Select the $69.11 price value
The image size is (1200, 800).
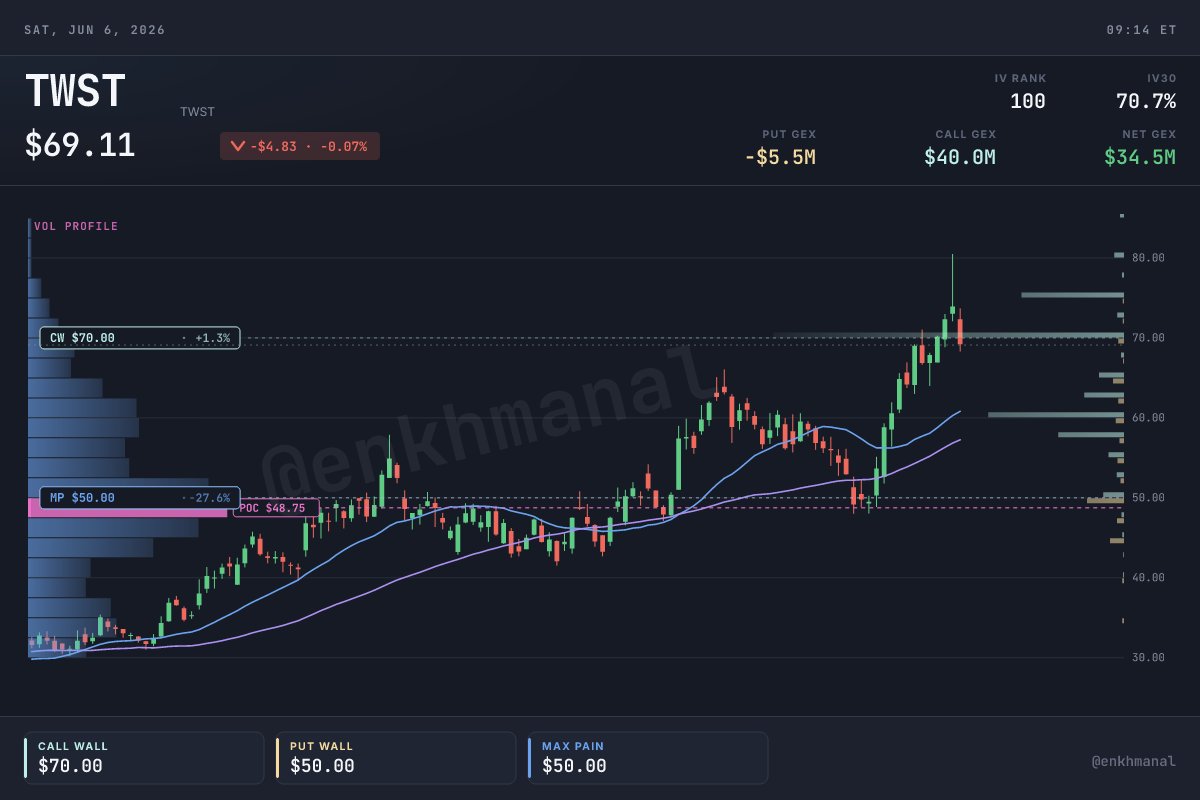(x=80, y=146)
